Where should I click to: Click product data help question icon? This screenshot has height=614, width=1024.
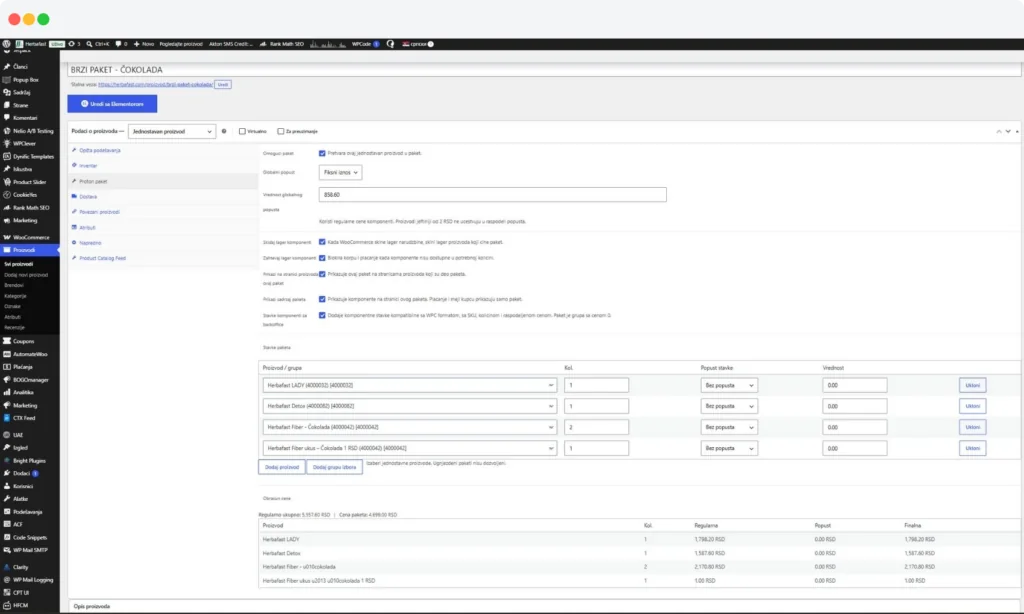point(224,131)
